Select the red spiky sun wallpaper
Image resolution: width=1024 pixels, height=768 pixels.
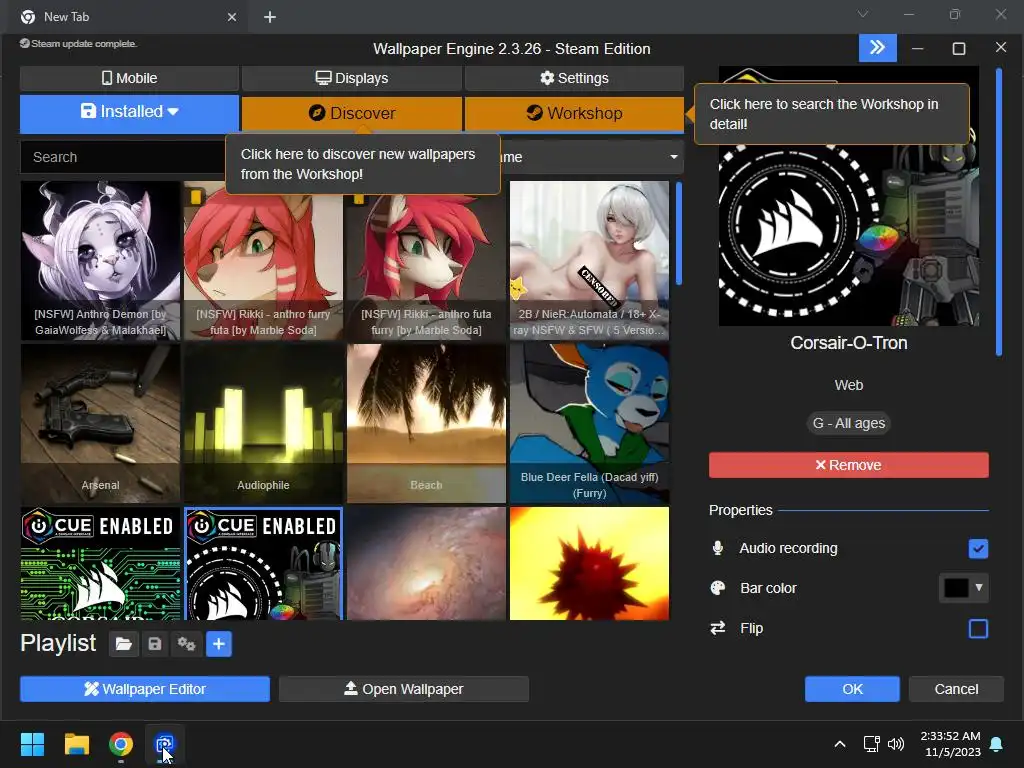tap(589, 564)
